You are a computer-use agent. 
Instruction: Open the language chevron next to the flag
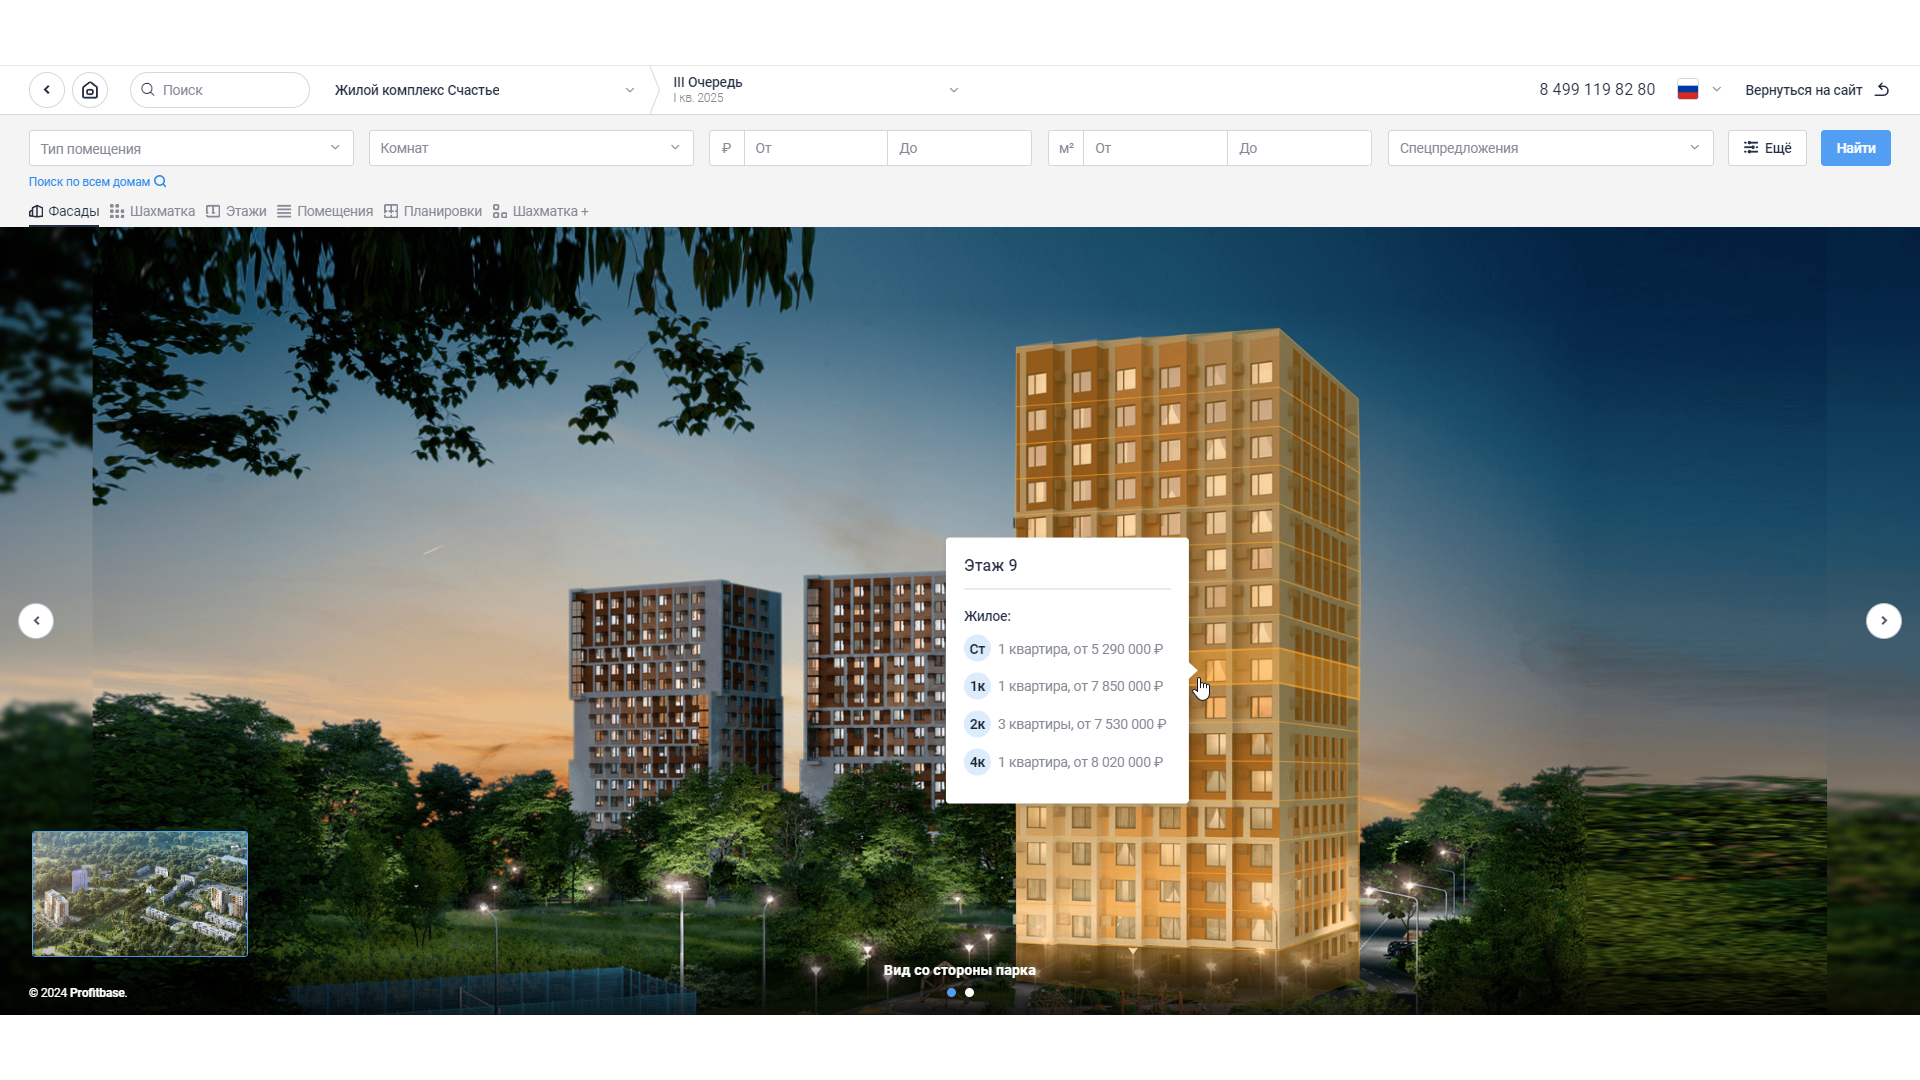coord(1717,90)
